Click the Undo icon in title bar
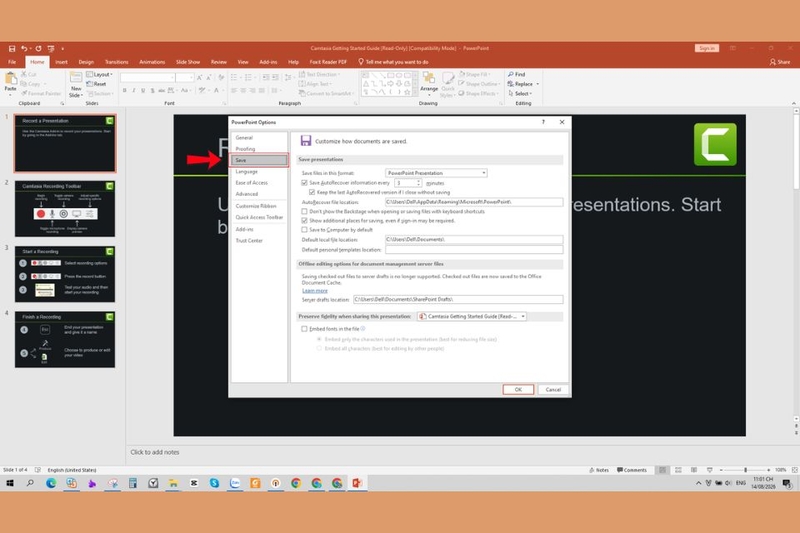 (23, 48)
